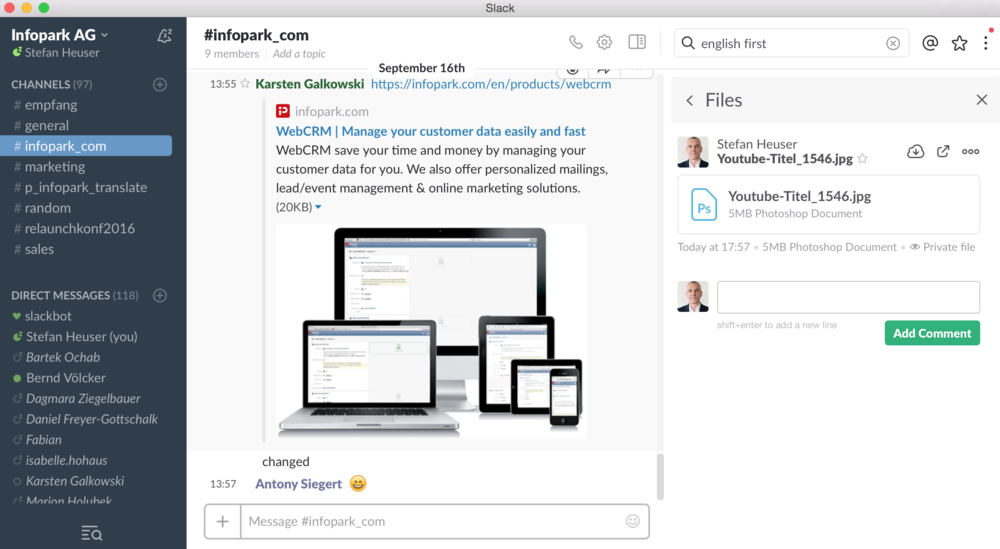This screenshot has width=1000, height=549.
Task: Open the WebCRM link preview title
Action: pos(430,131)
